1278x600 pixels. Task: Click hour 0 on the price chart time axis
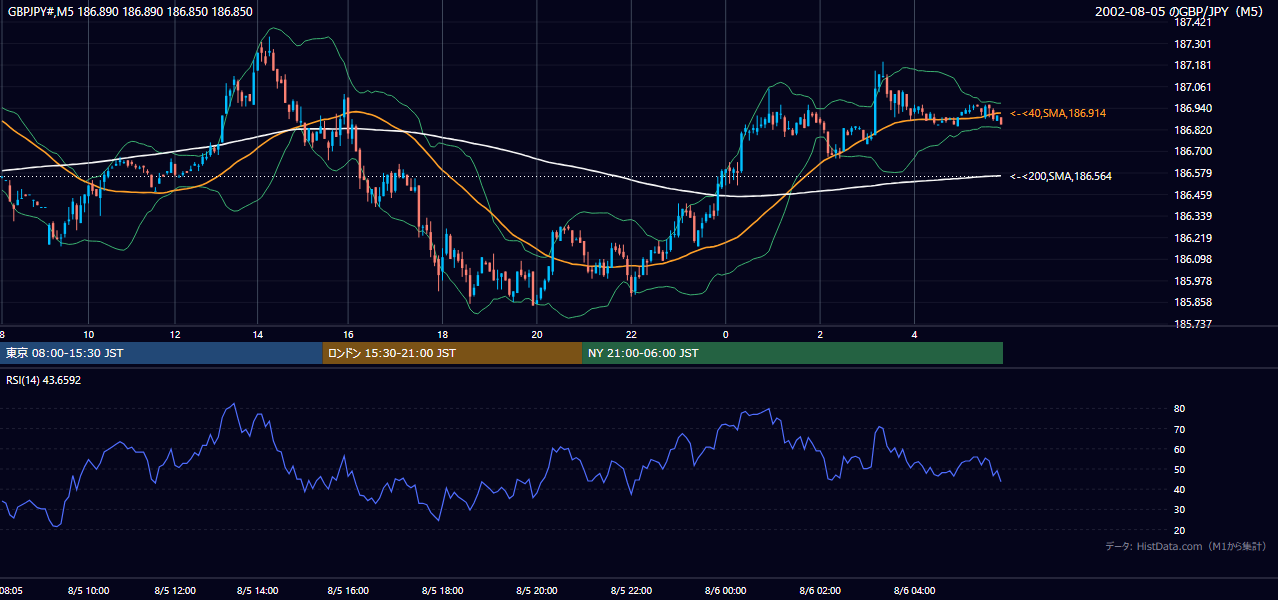pyautogui.click(x=725, y=334)
